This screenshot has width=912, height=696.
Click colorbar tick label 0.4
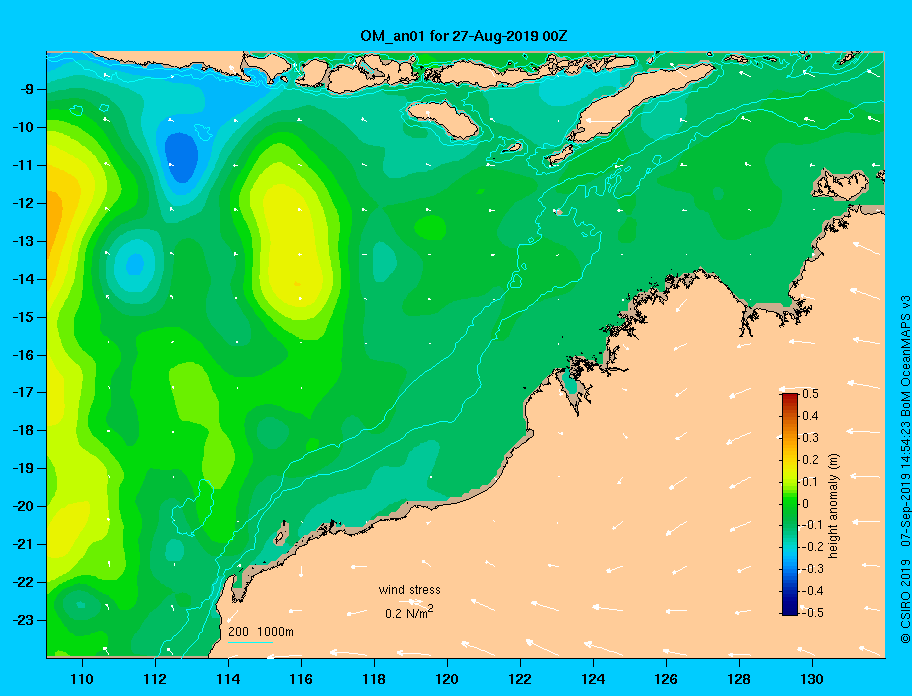tap(810, 416)
